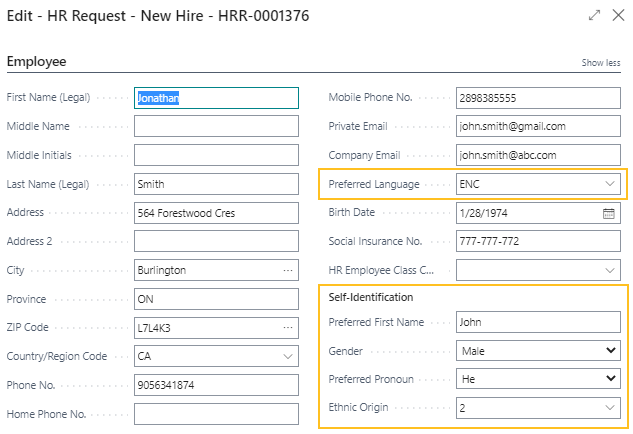
Task: Expand the Preferred Pronoun dropdown
Action: tap(610, 379)
